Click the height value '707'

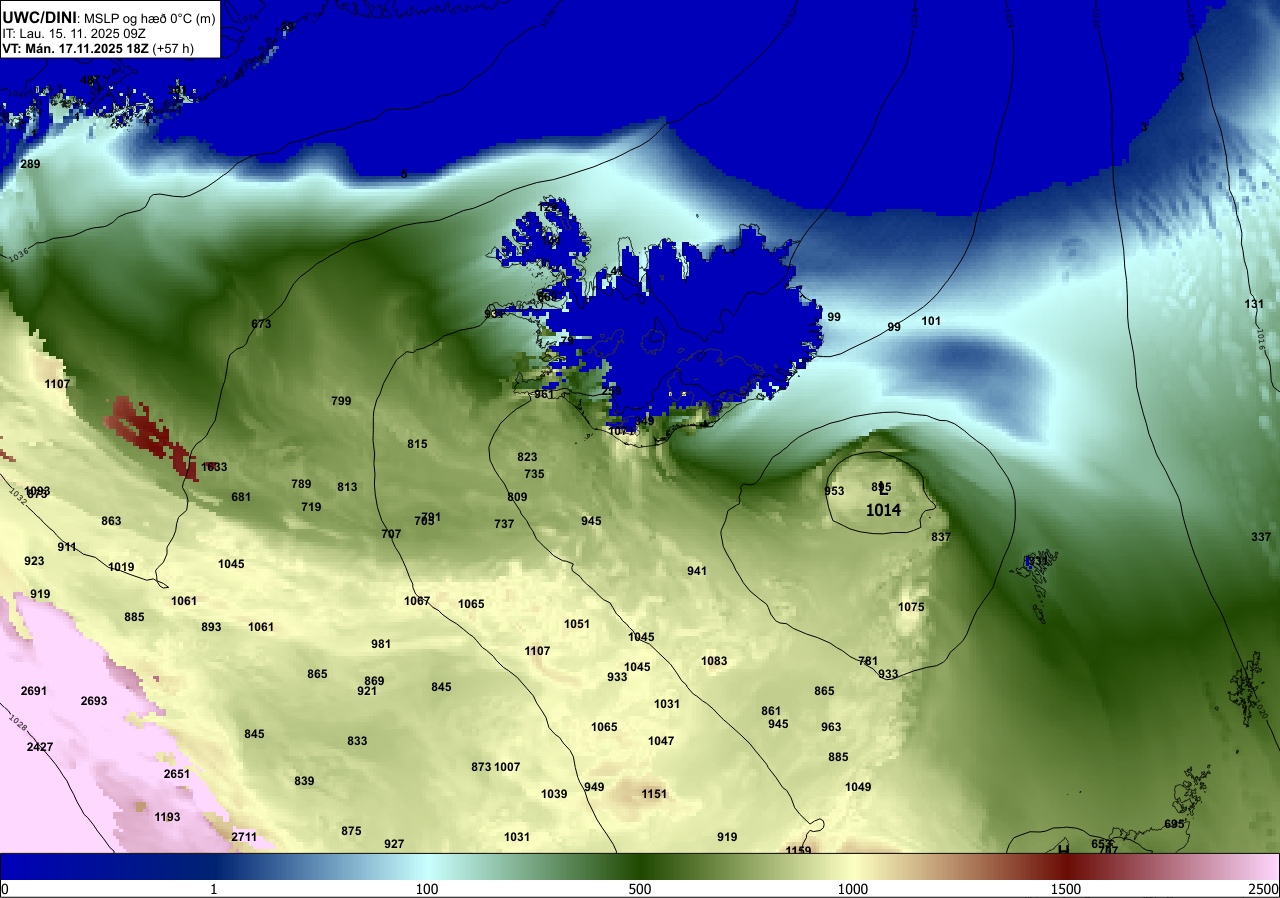(x=391, y=534)
